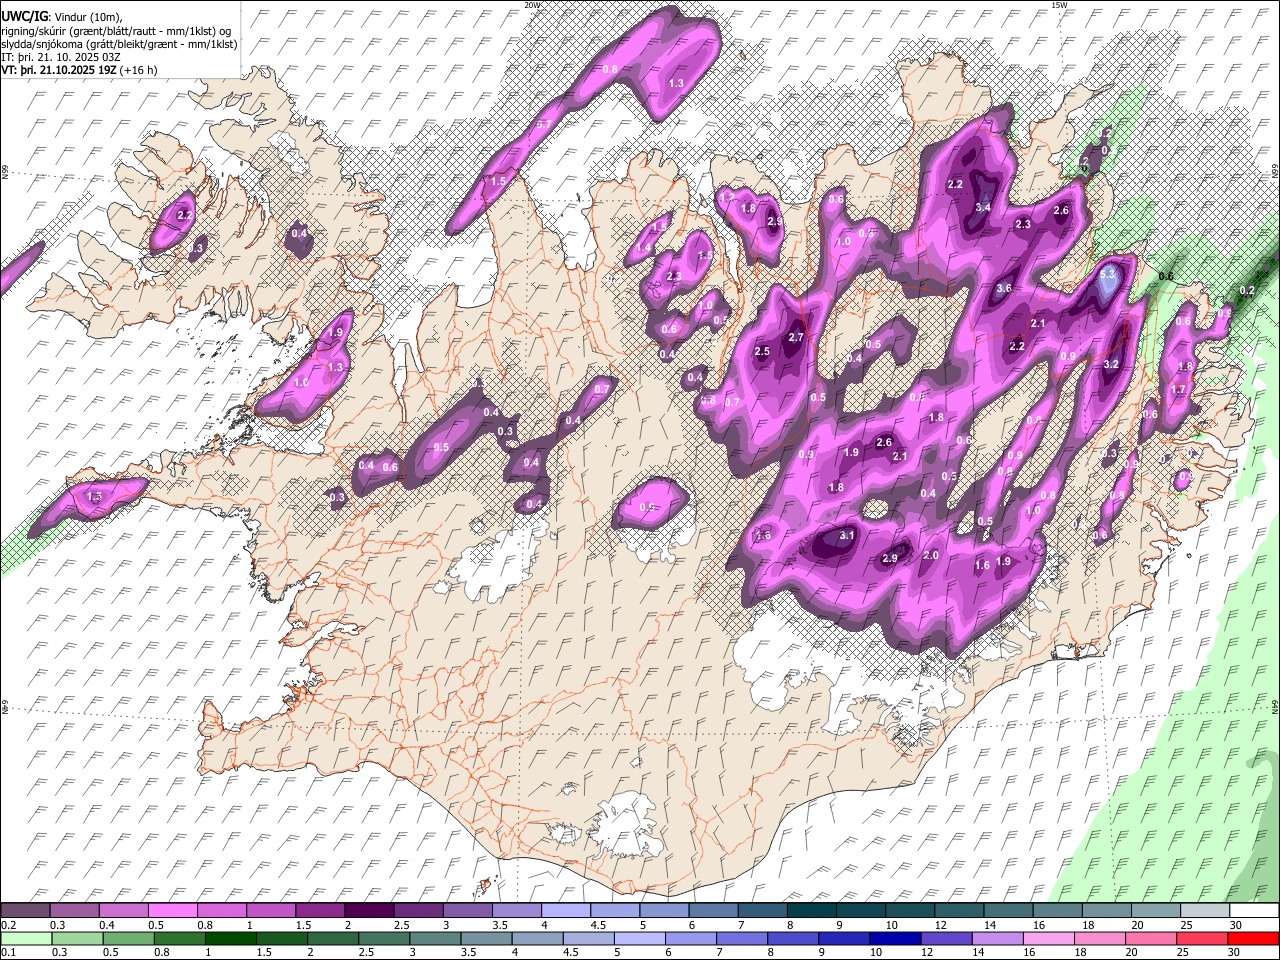
Task: Click the 20W longitude label
Action: (532, 5)
